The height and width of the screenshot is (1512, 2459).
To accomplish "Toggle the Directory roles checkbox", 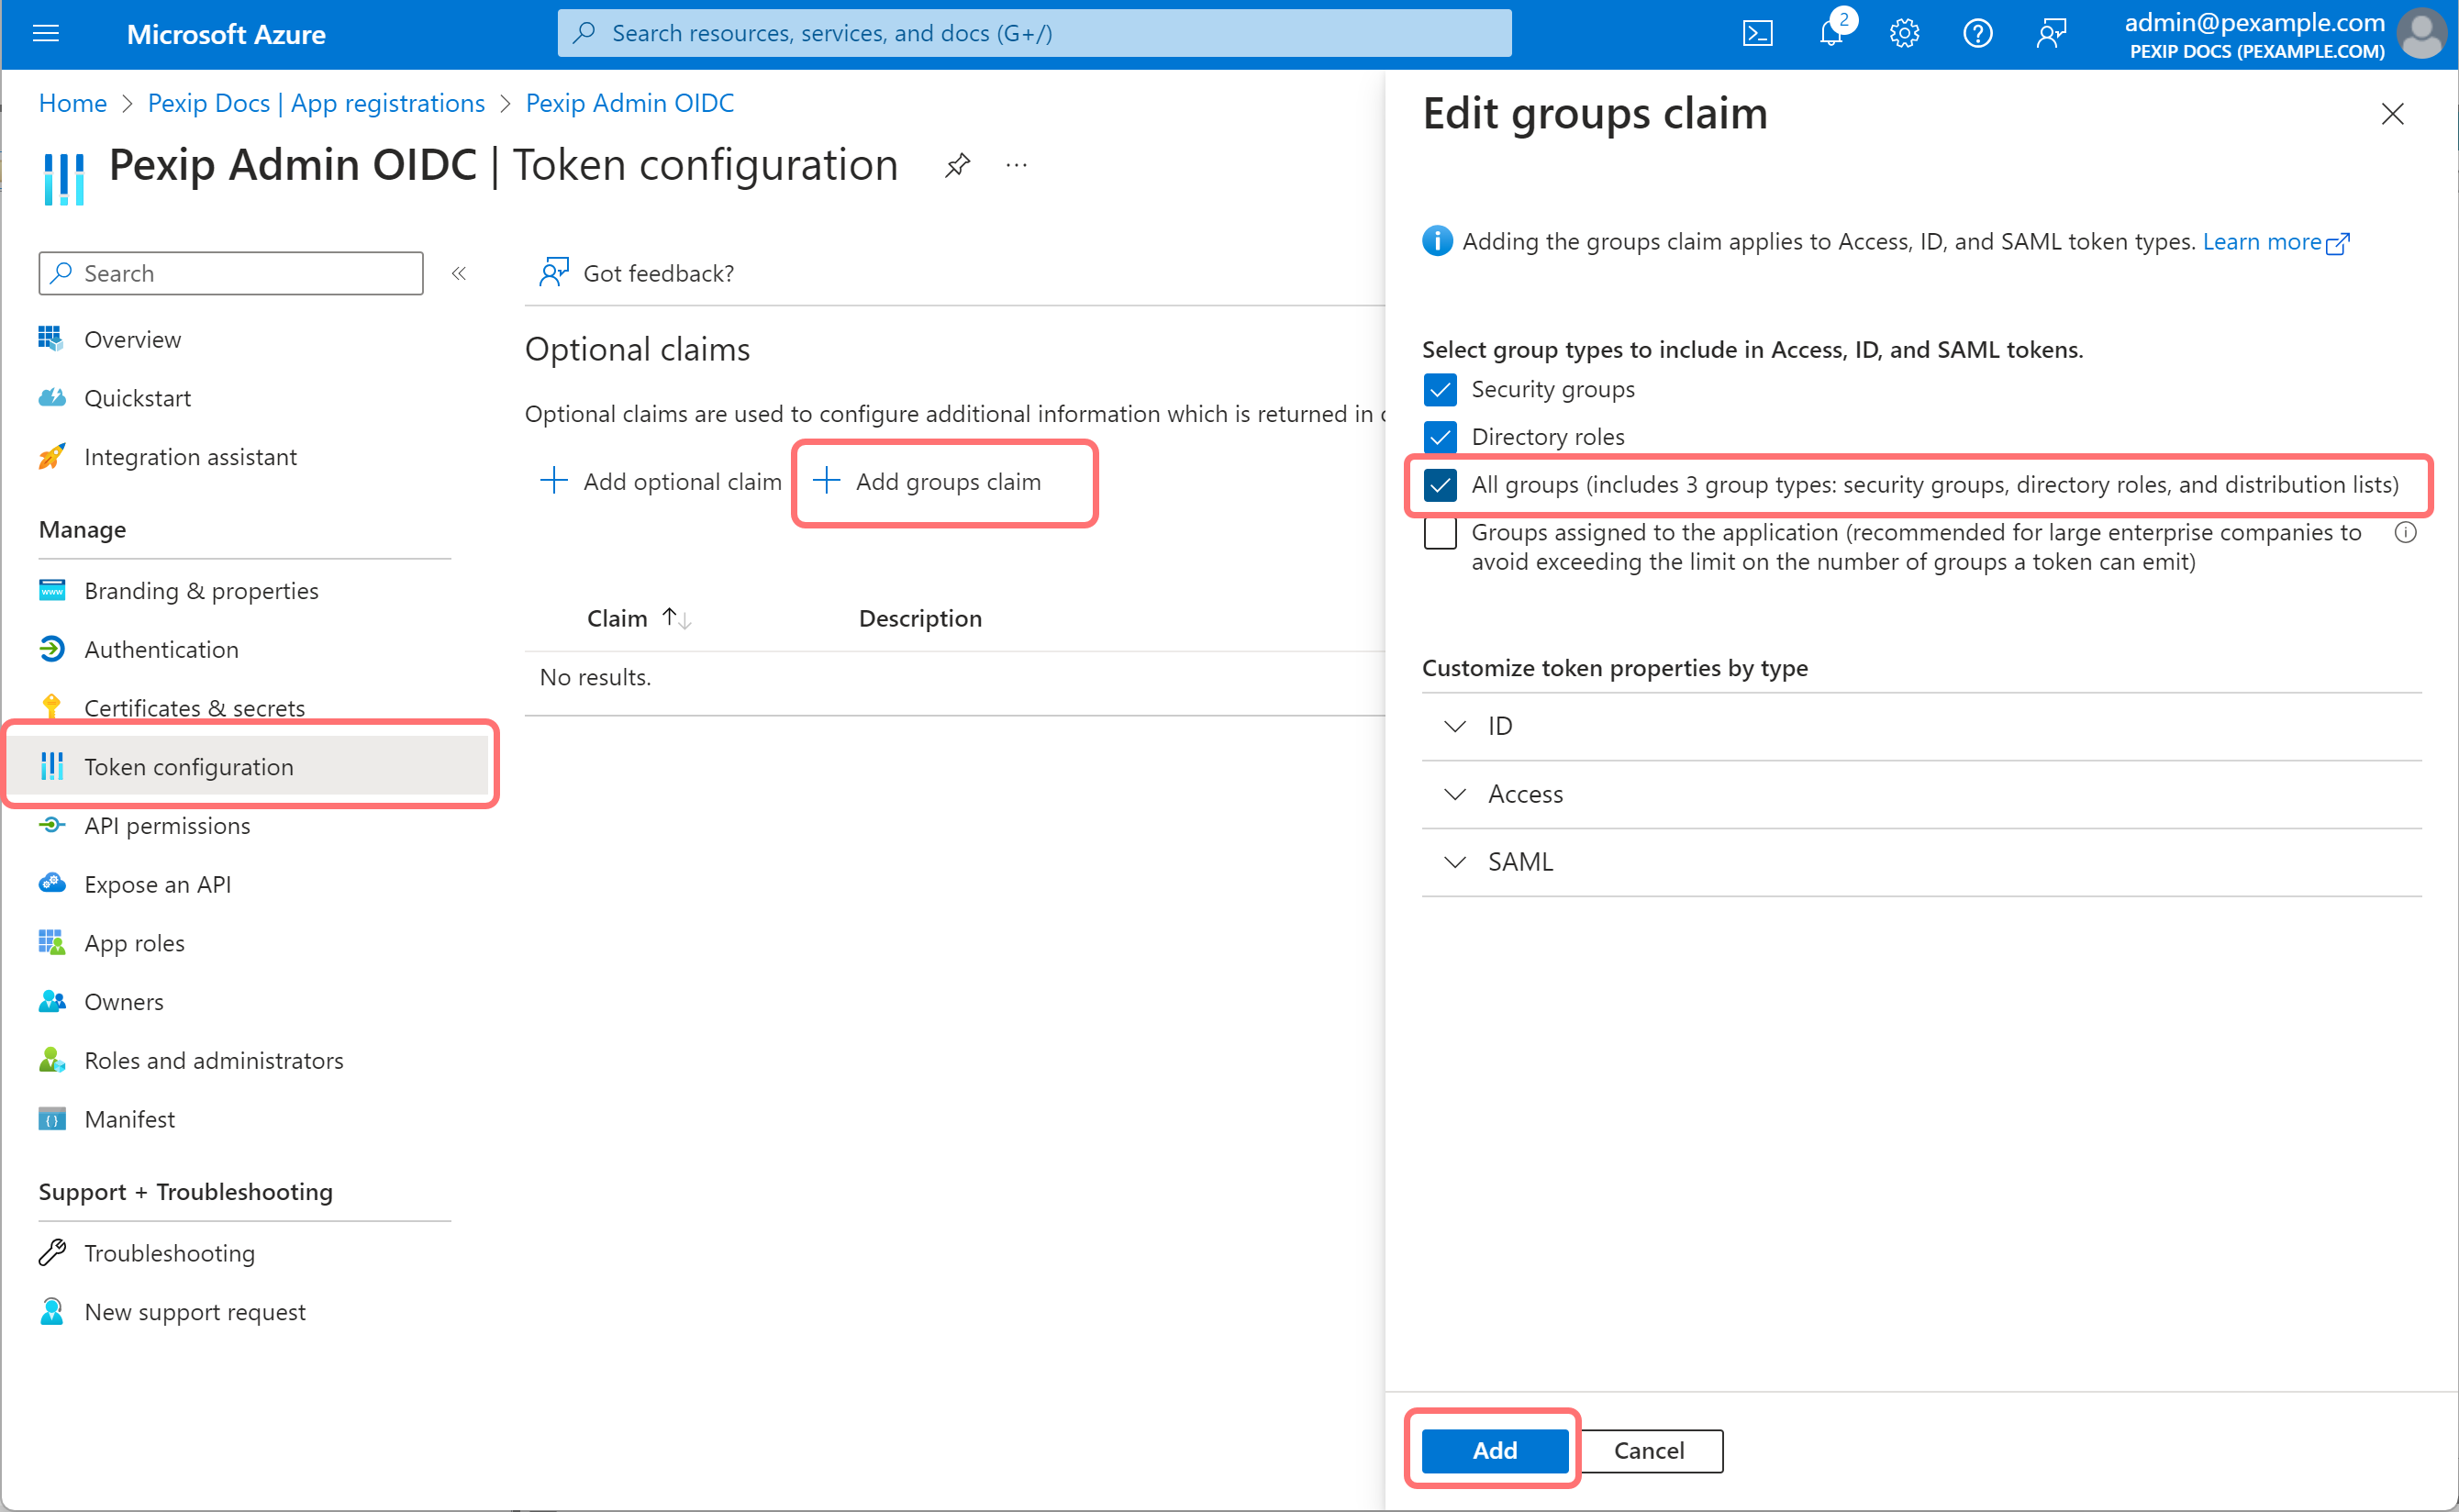I will click(x=1439, y=437).
